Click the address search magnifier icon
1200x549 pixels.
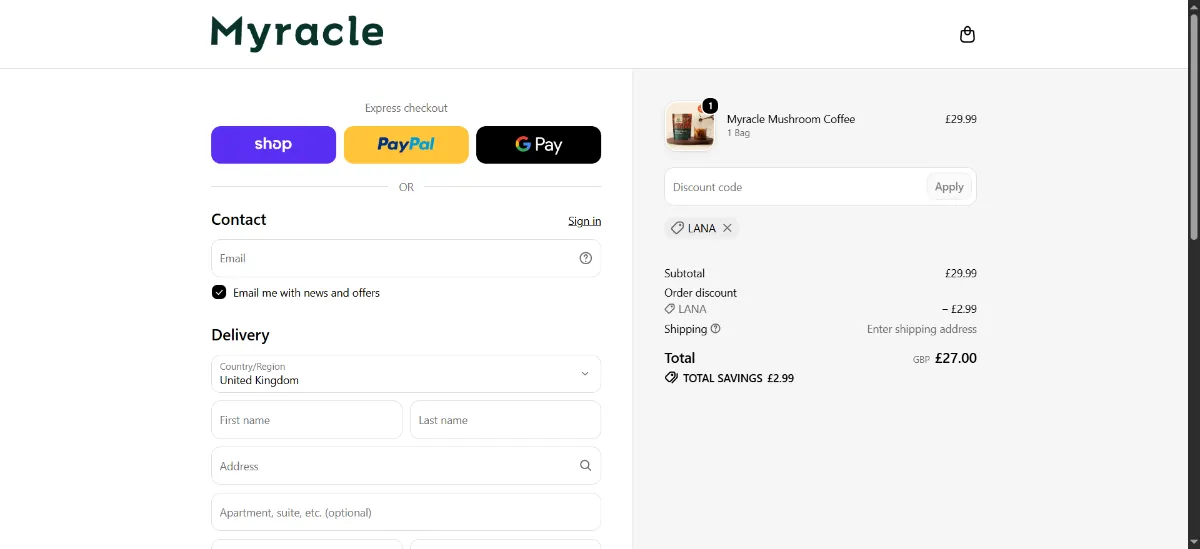(x=586, y=465)
